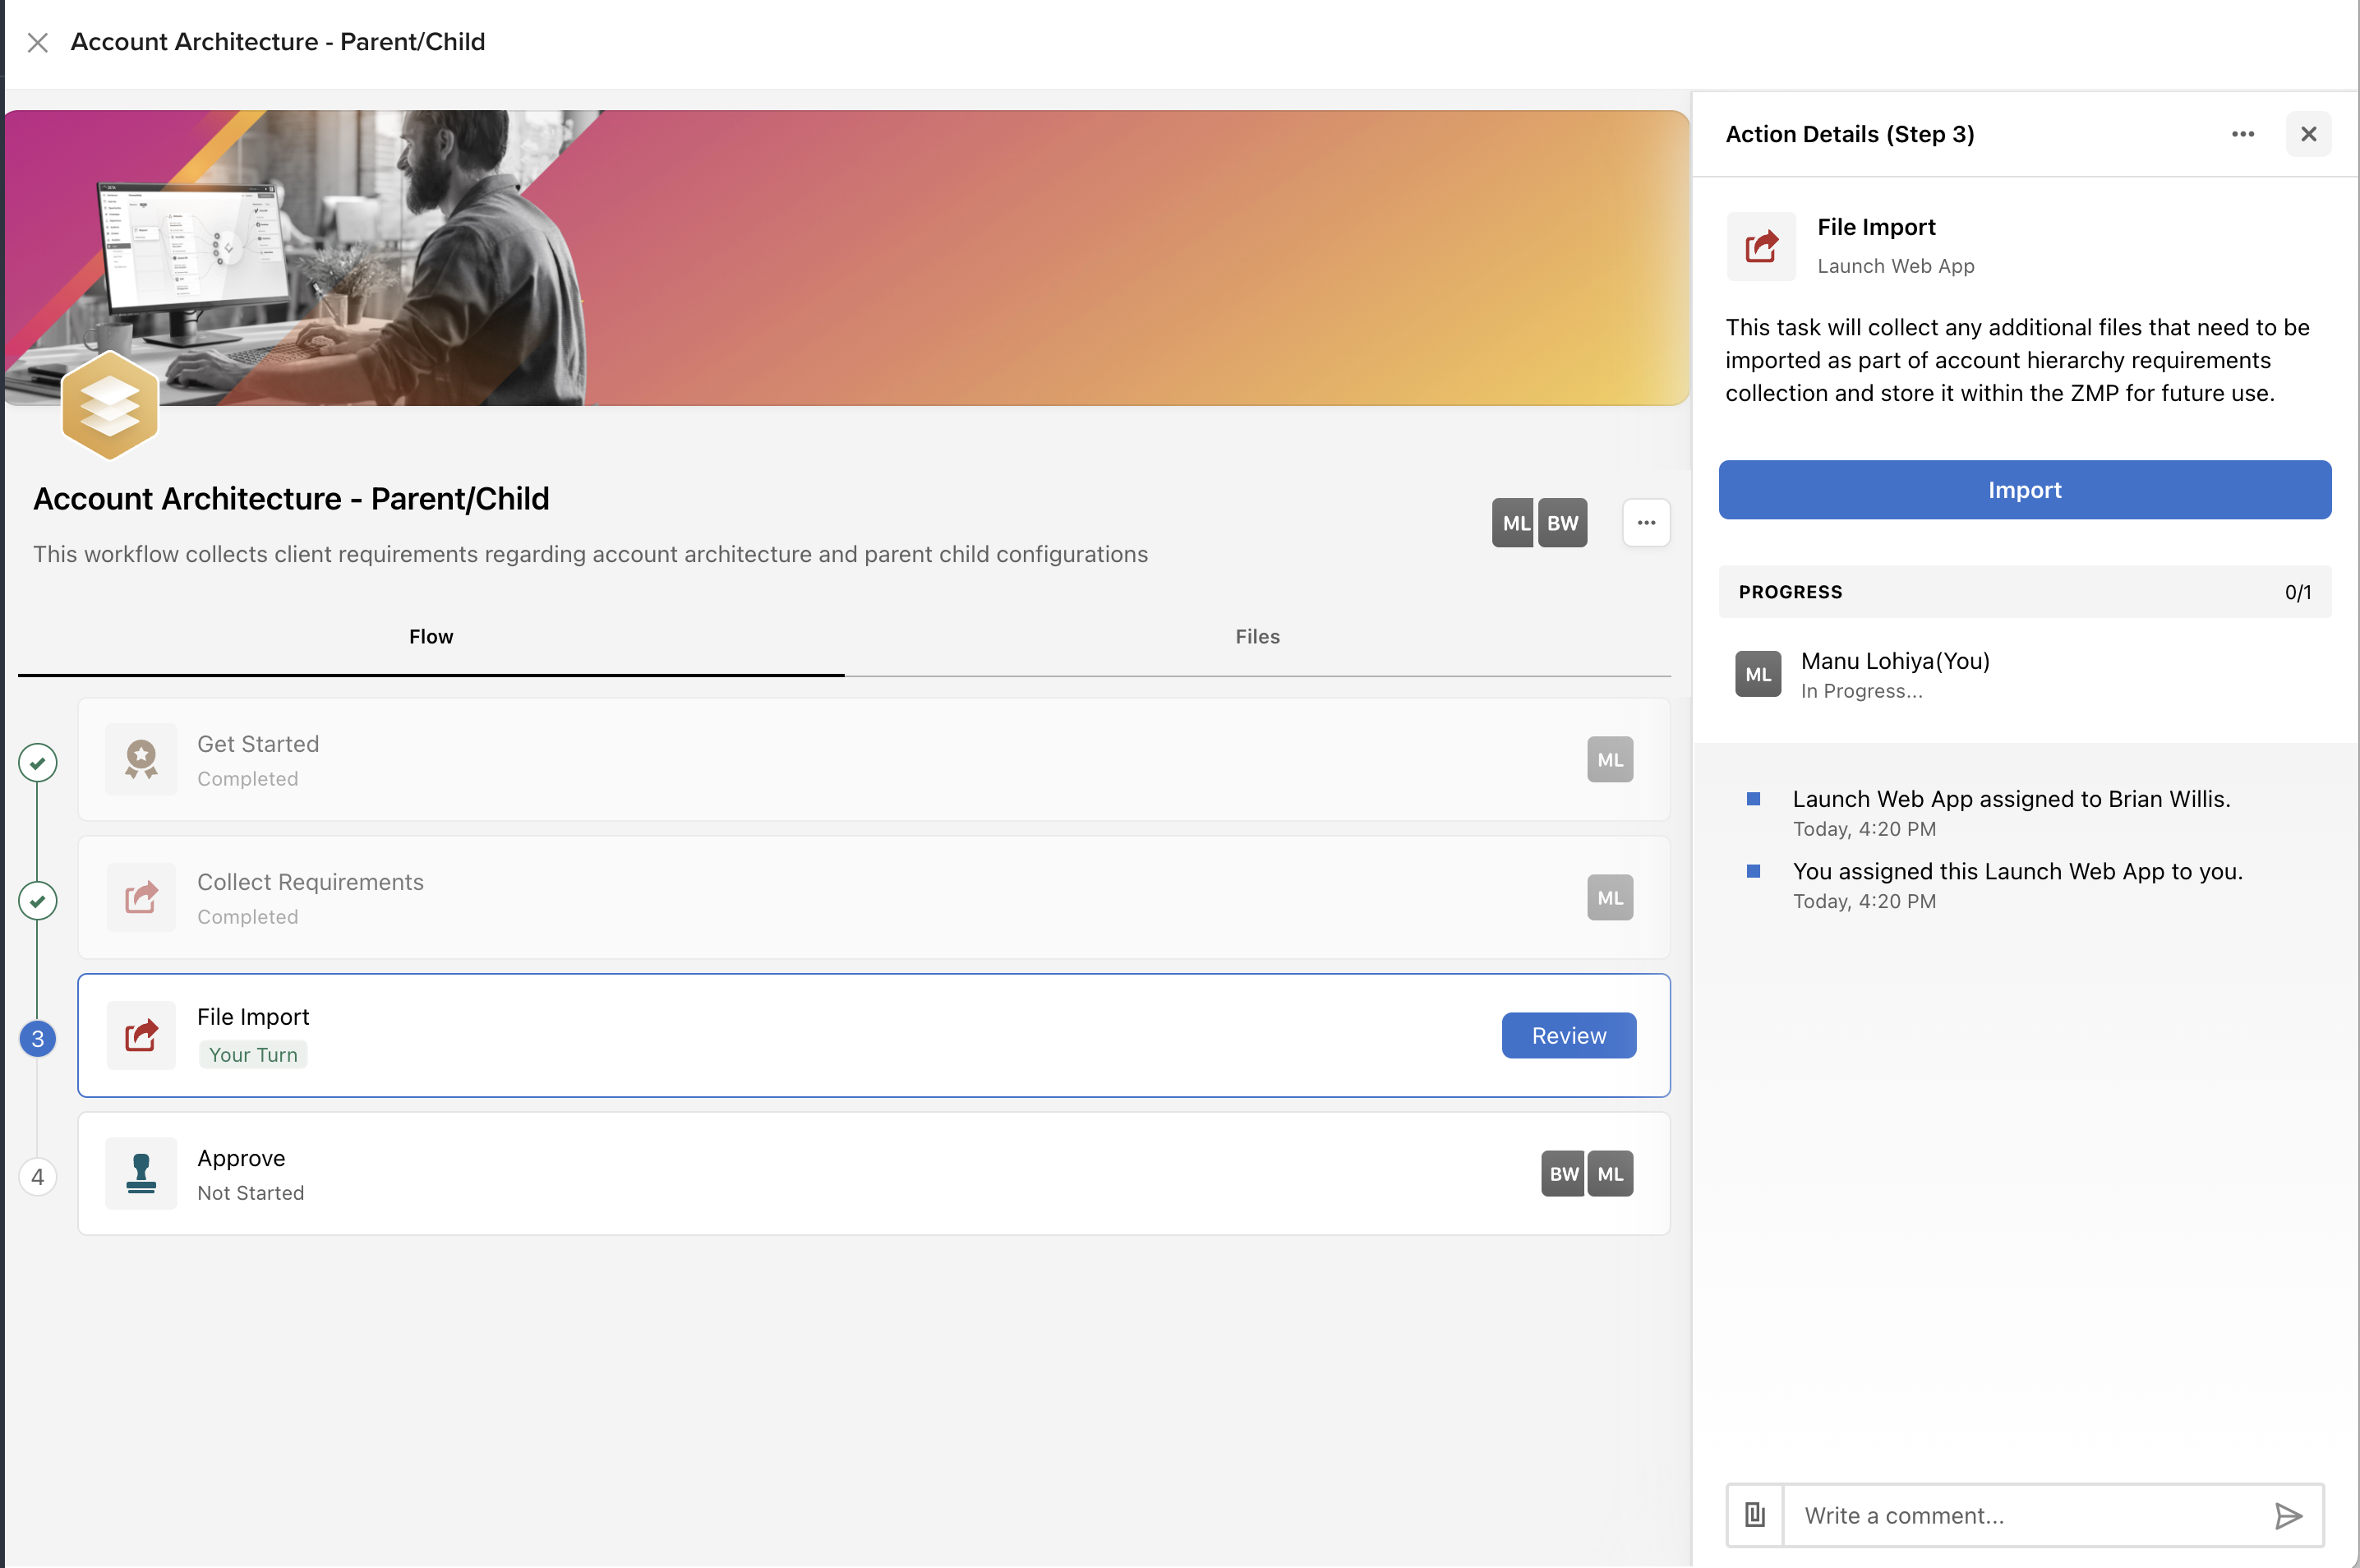Click the File Import share icon in Action Details

1761,246
